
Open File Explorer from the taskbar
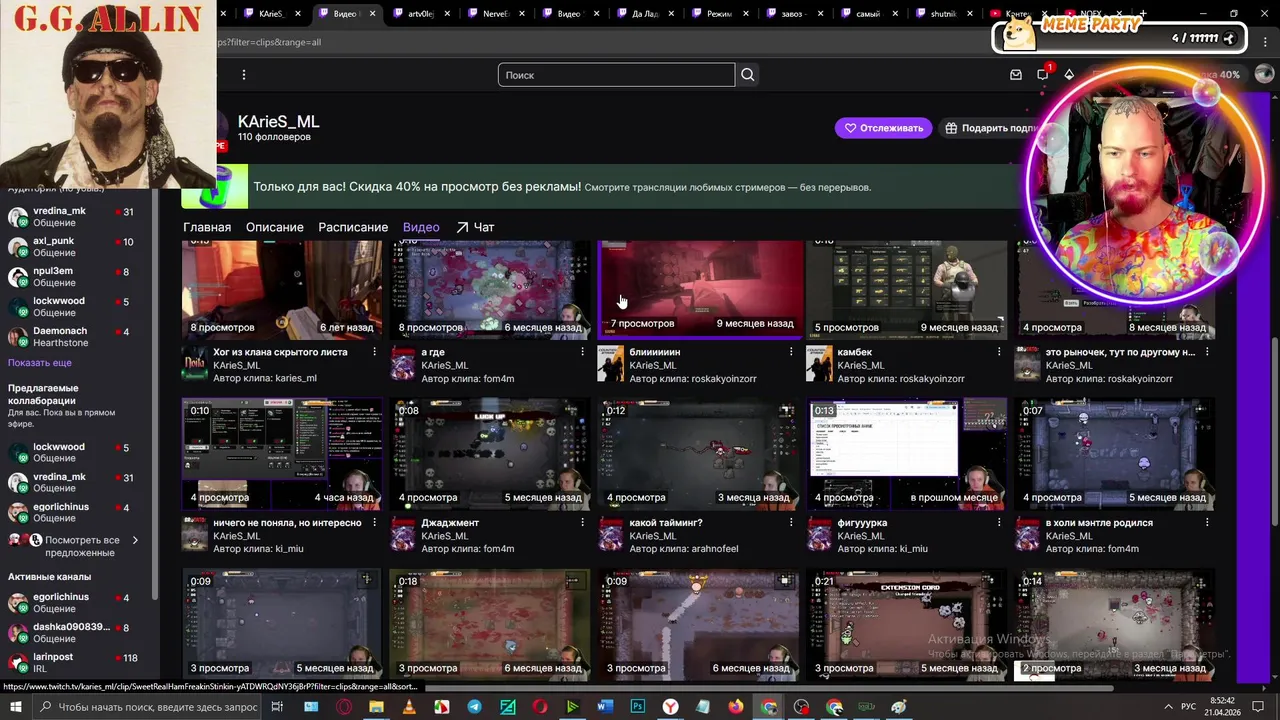tap(376, 707)
